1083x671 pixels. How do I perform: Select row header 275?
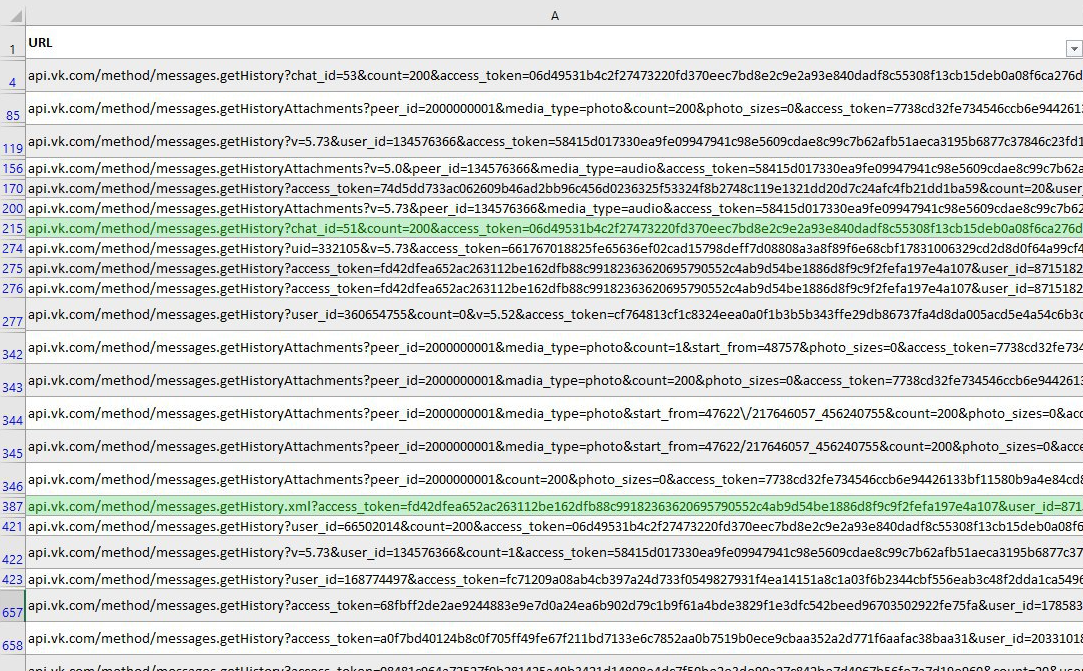[x=12, y=268]
